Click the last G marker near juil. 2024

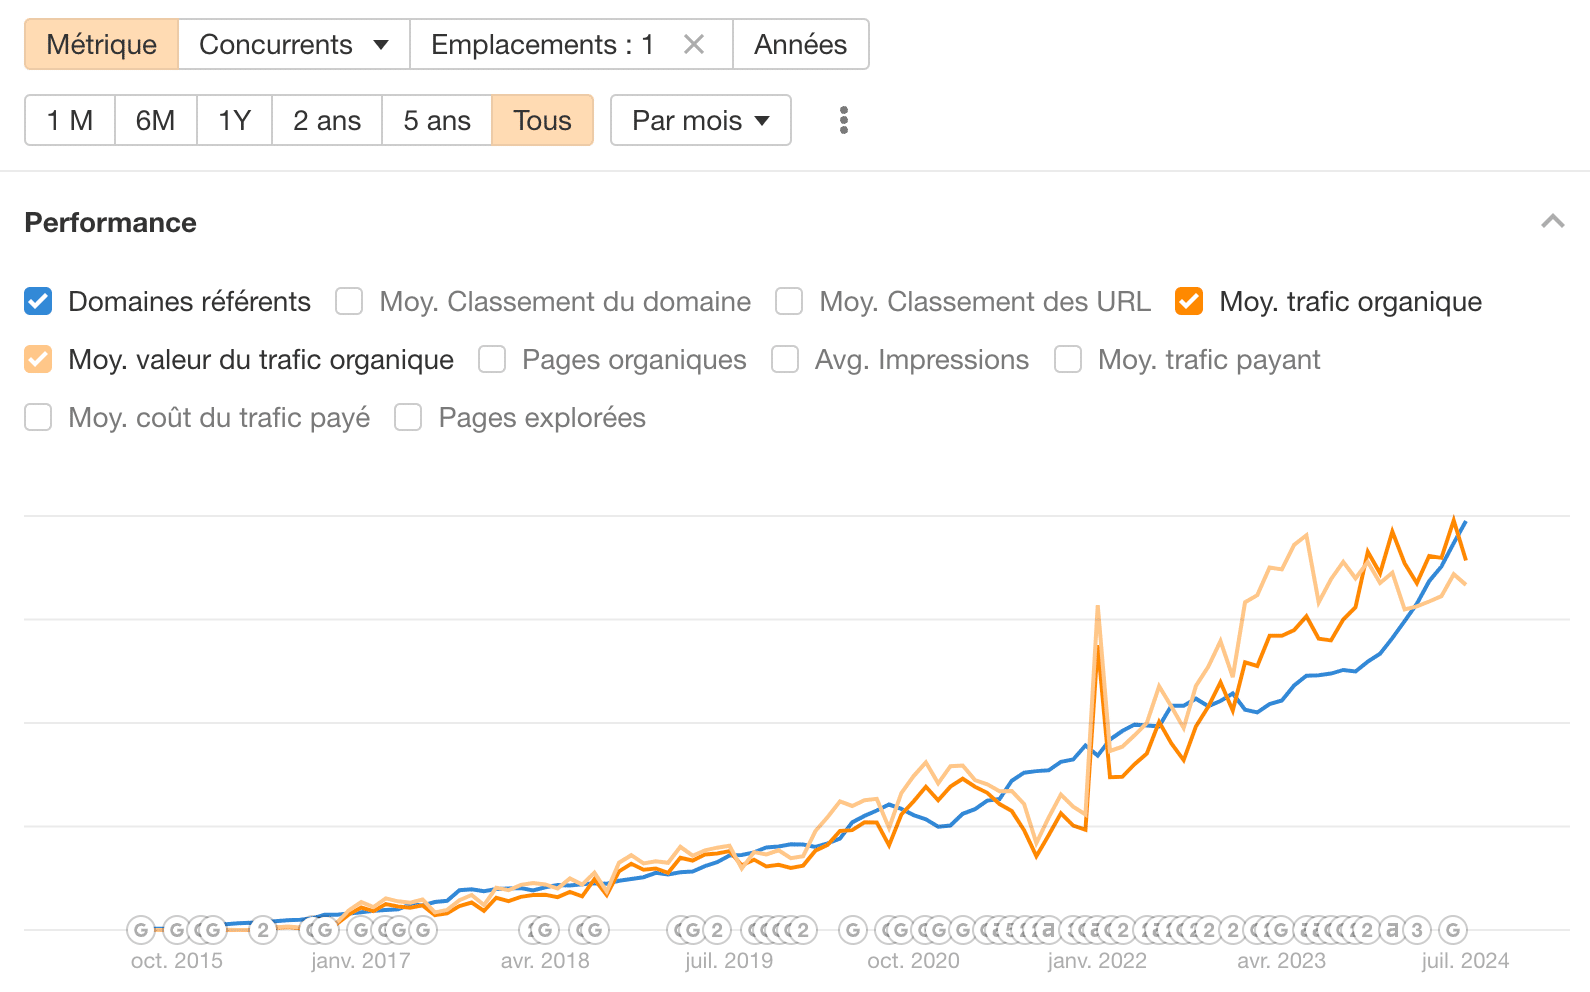point(1453,930)
